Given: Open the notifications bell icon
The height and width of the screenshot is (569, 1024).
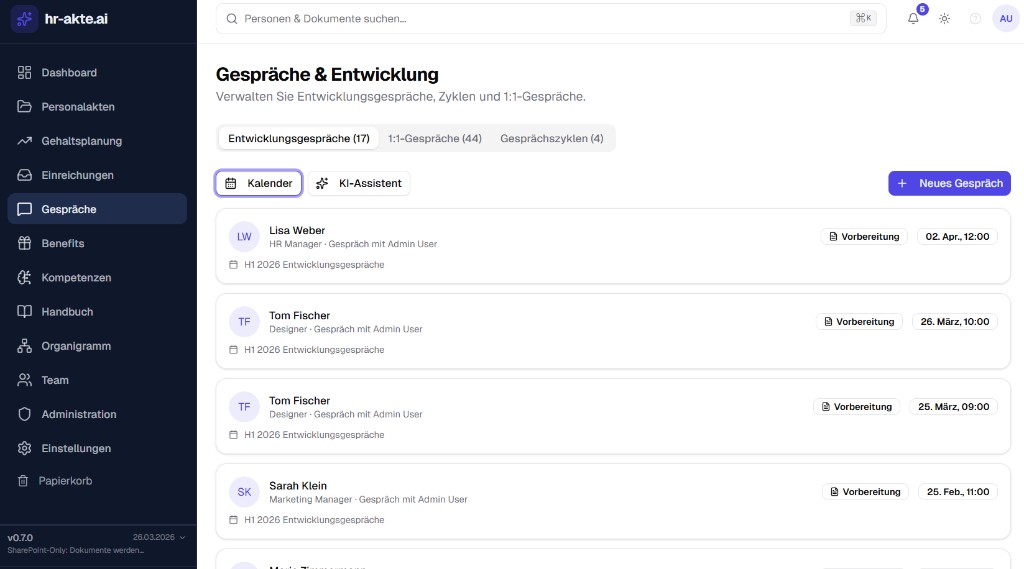Looking at the screenshot, I should [x=913, y=18].
